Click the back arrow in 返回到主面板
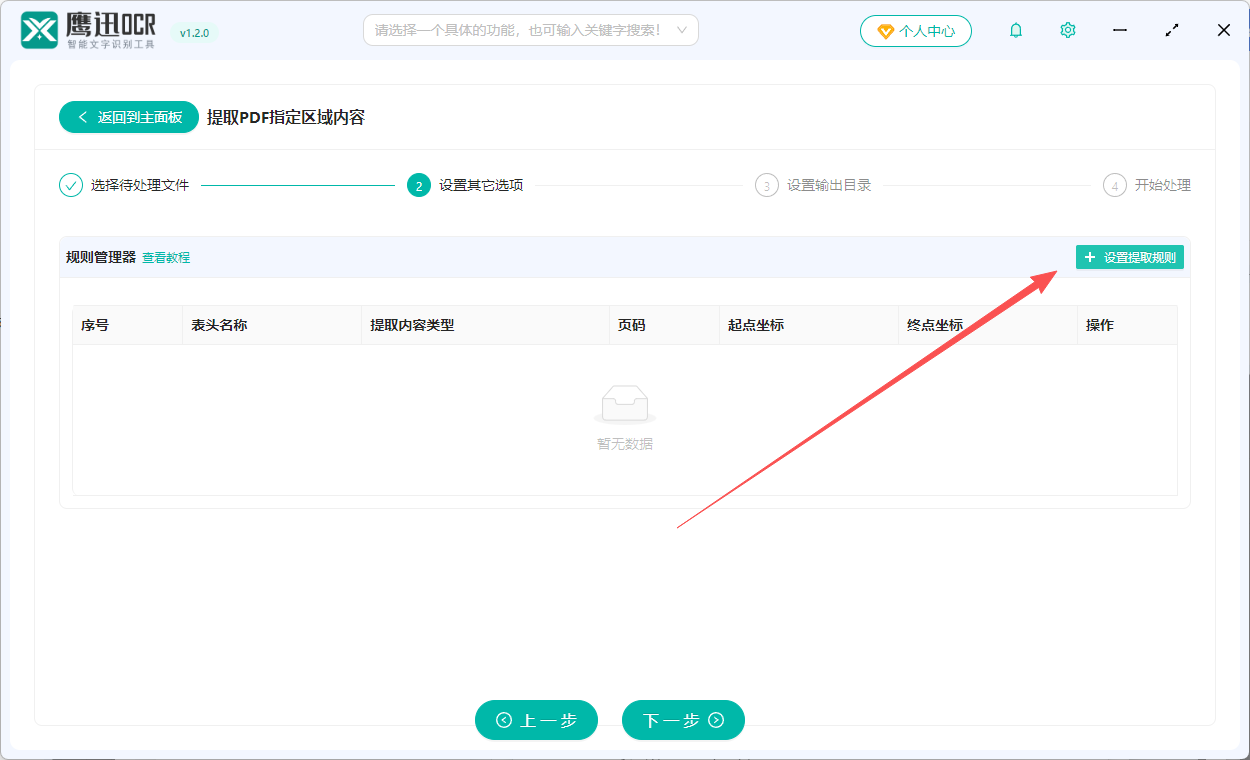Screen dimensions: 1250x760 tap(82, 116)
